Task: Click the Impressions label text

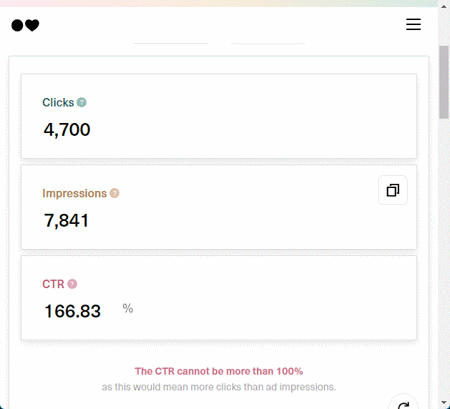Action: coord(74,193)
